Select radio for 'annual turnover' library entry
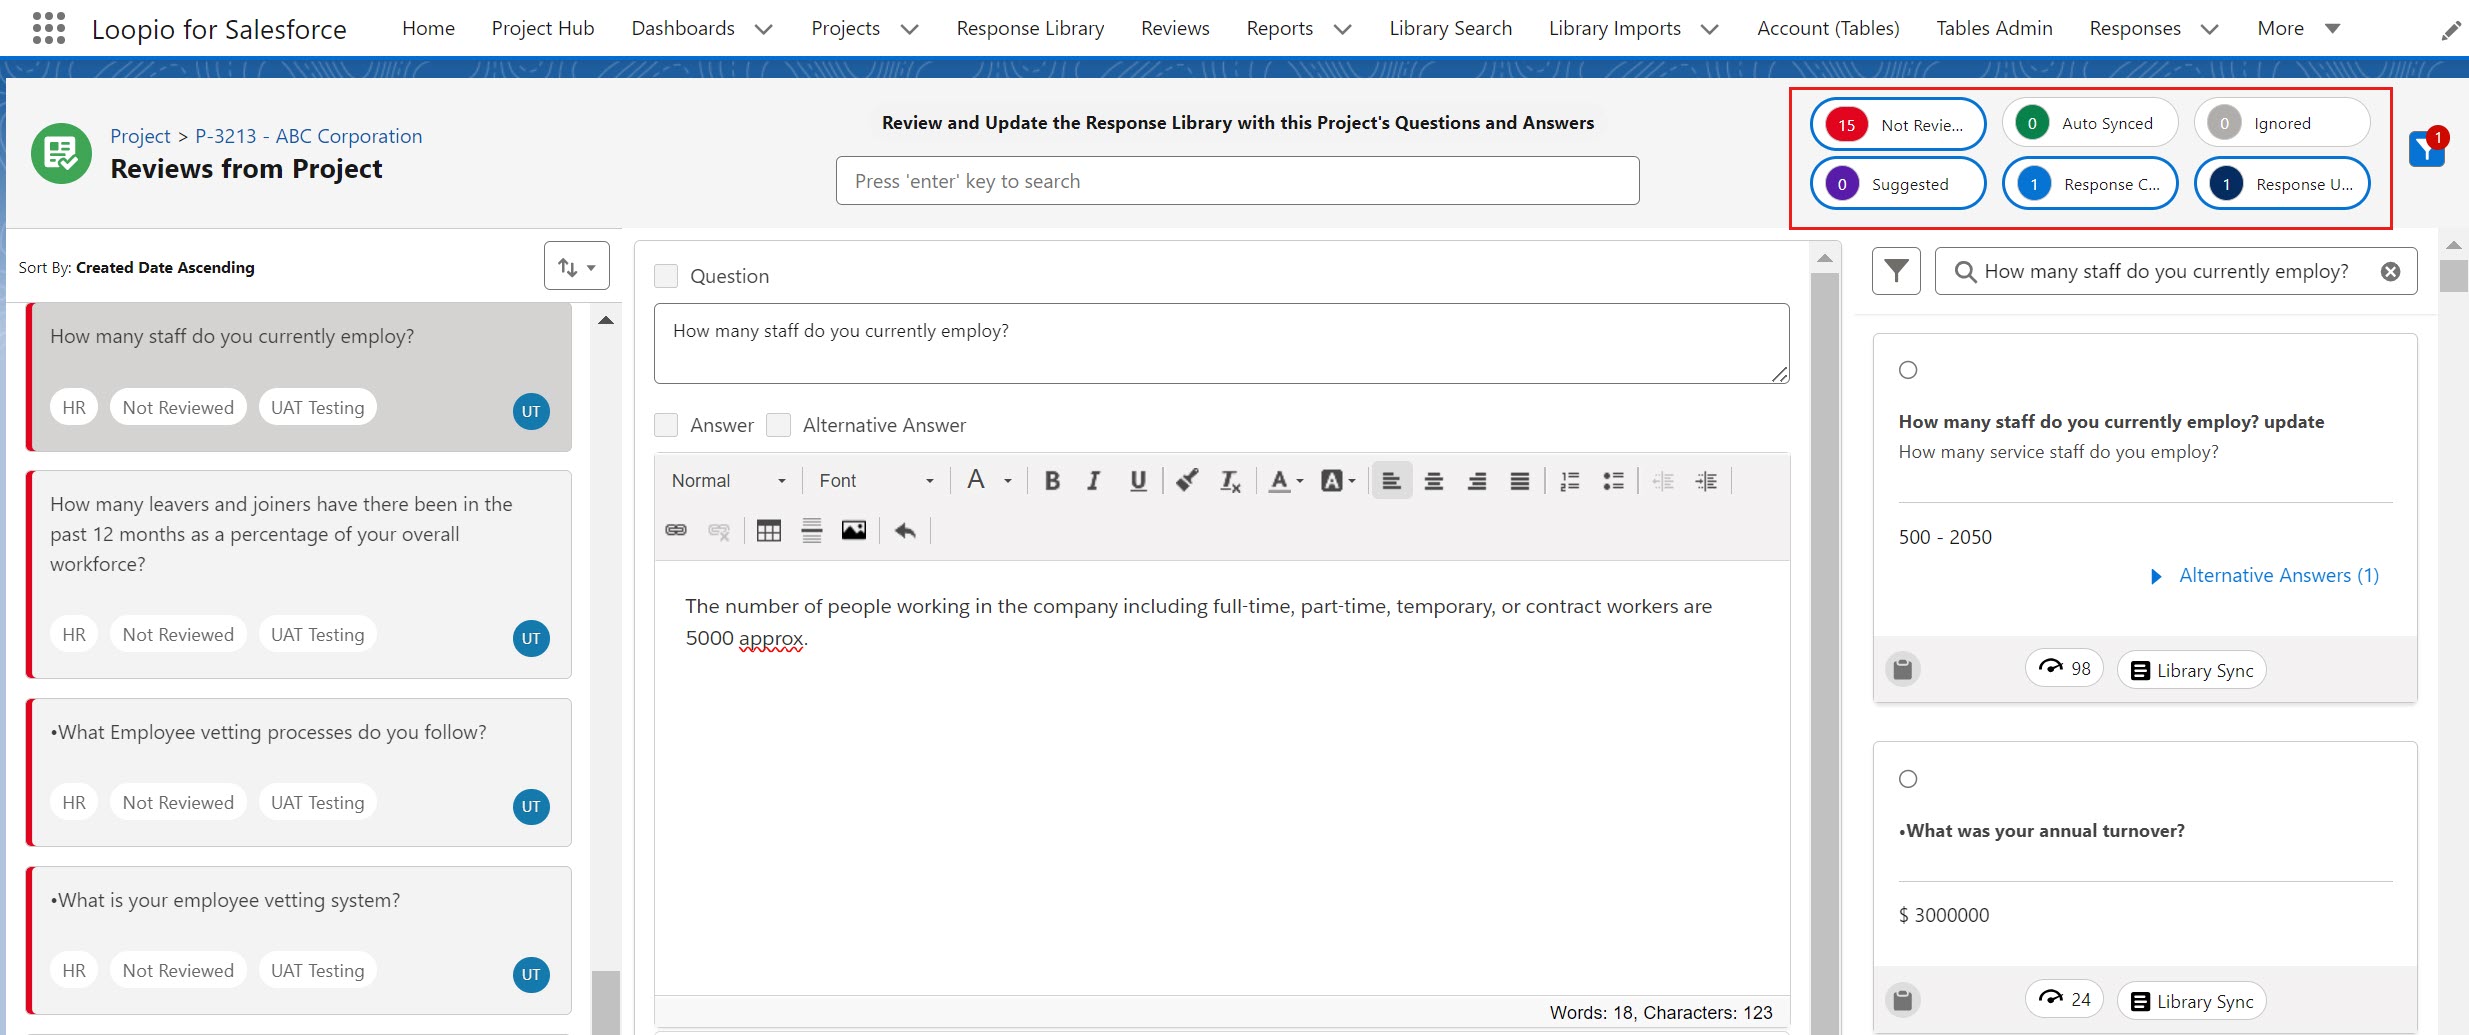This screenshot has width=2469, height=1035. coord(1908,779)
